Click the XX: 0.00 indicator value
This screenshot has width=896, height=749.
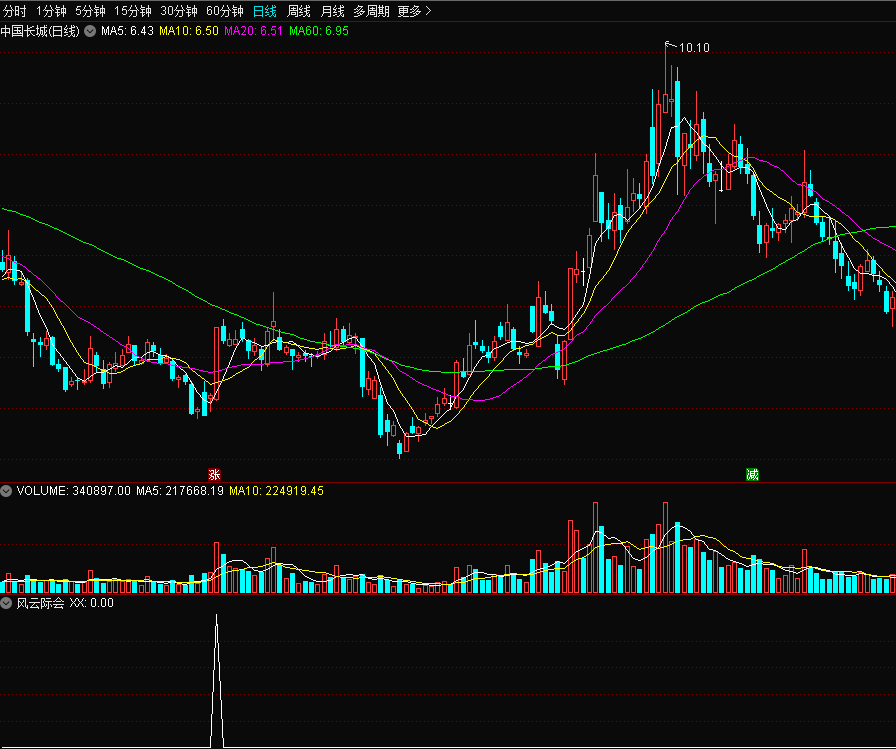[x=91, y=603]
